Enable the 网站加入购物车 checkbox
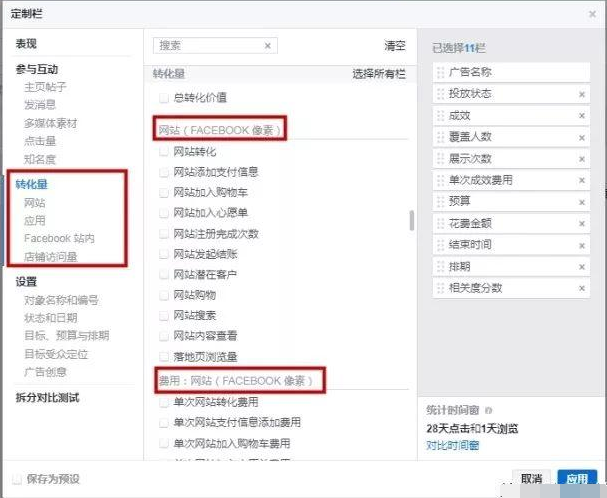The width and height of the screenshot is (607, 498). (165, 192)
